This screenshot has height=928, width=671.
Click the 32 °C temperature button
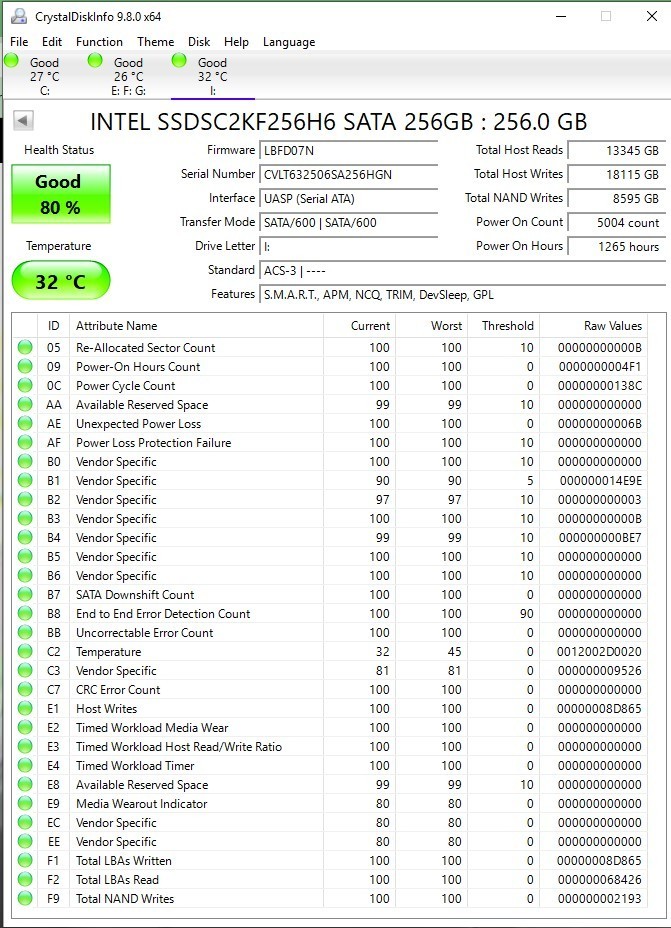[x=61, y=281]
